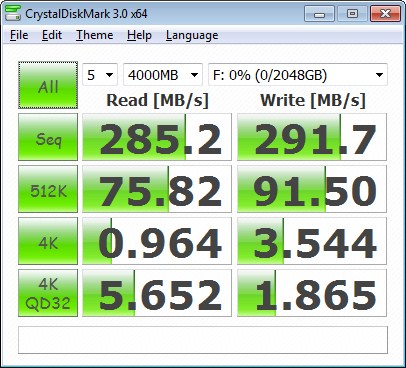Screen dimensions: 406x368
Task: Select the 512K write result 91.50
Action: click(x=312, y=189)
